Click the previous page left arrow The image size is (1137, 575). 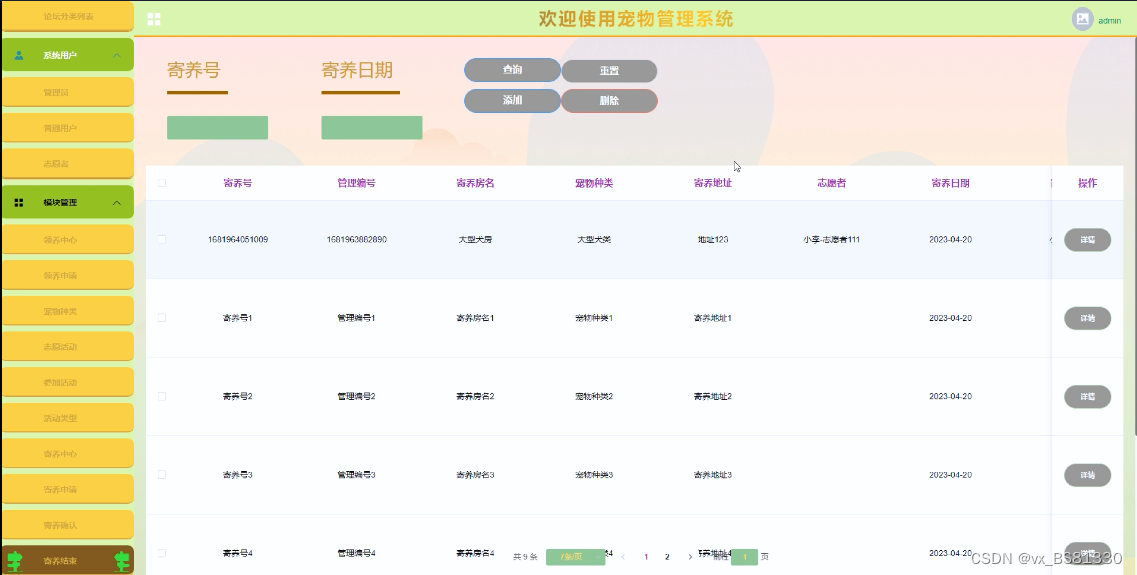pyautogui.click(x=623, y=557)
